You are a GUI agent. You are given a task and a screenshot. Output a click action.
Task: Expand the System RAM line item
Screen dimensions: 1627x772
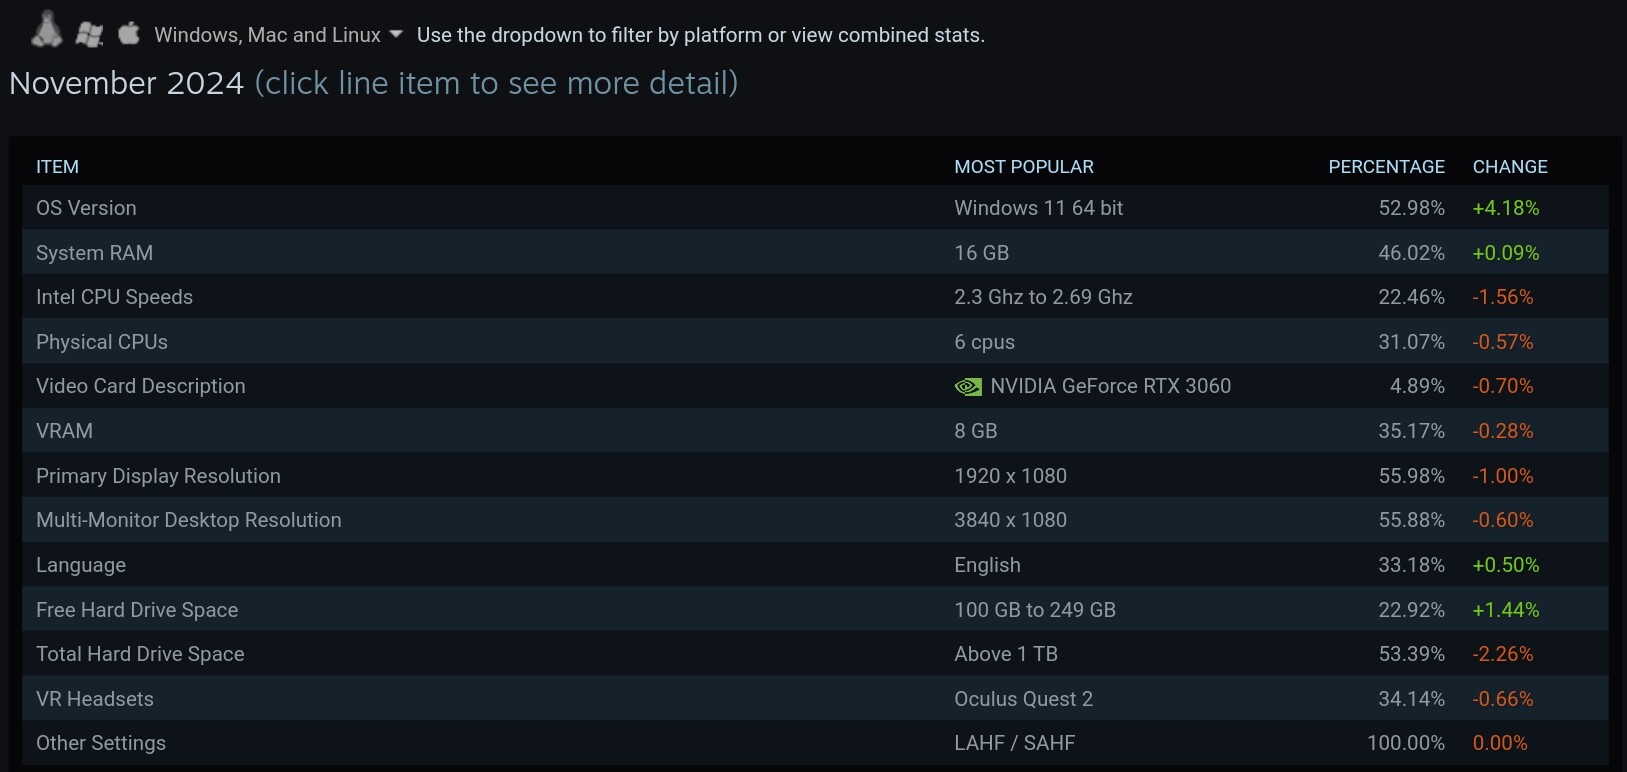(x=815, y=253)
